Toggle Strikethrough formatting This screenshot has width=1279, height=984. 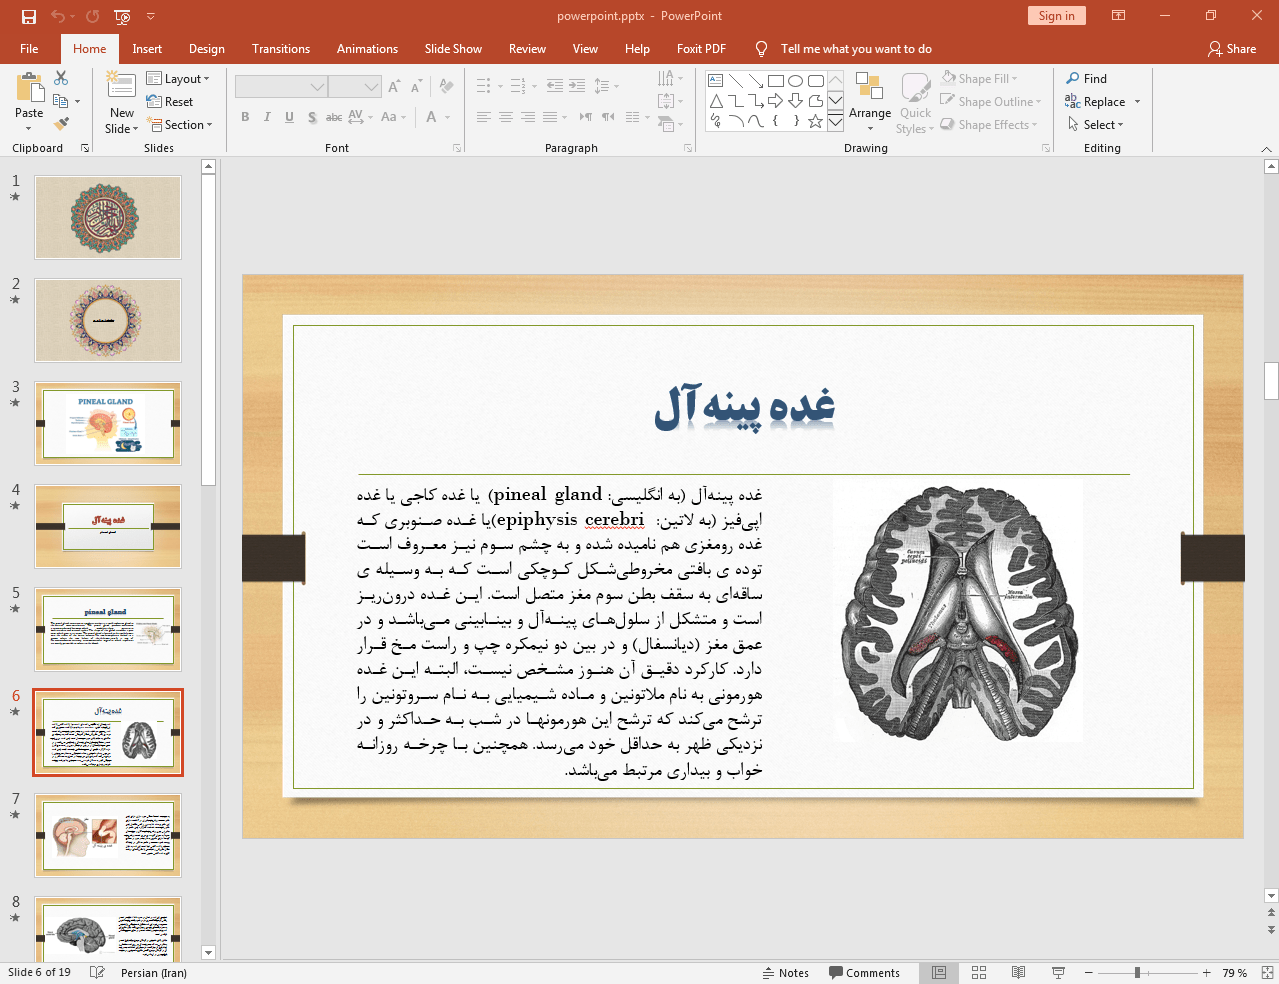coord(334,117)
